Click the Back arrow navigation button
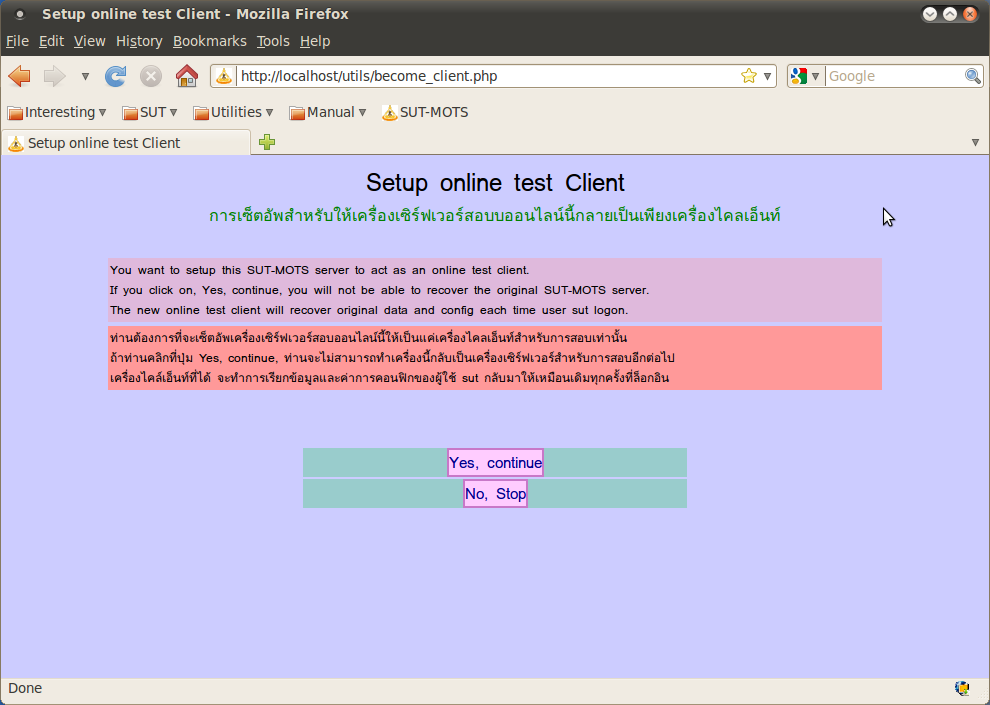The width and height of the screenshot is (990, 705). pos(20,76)
